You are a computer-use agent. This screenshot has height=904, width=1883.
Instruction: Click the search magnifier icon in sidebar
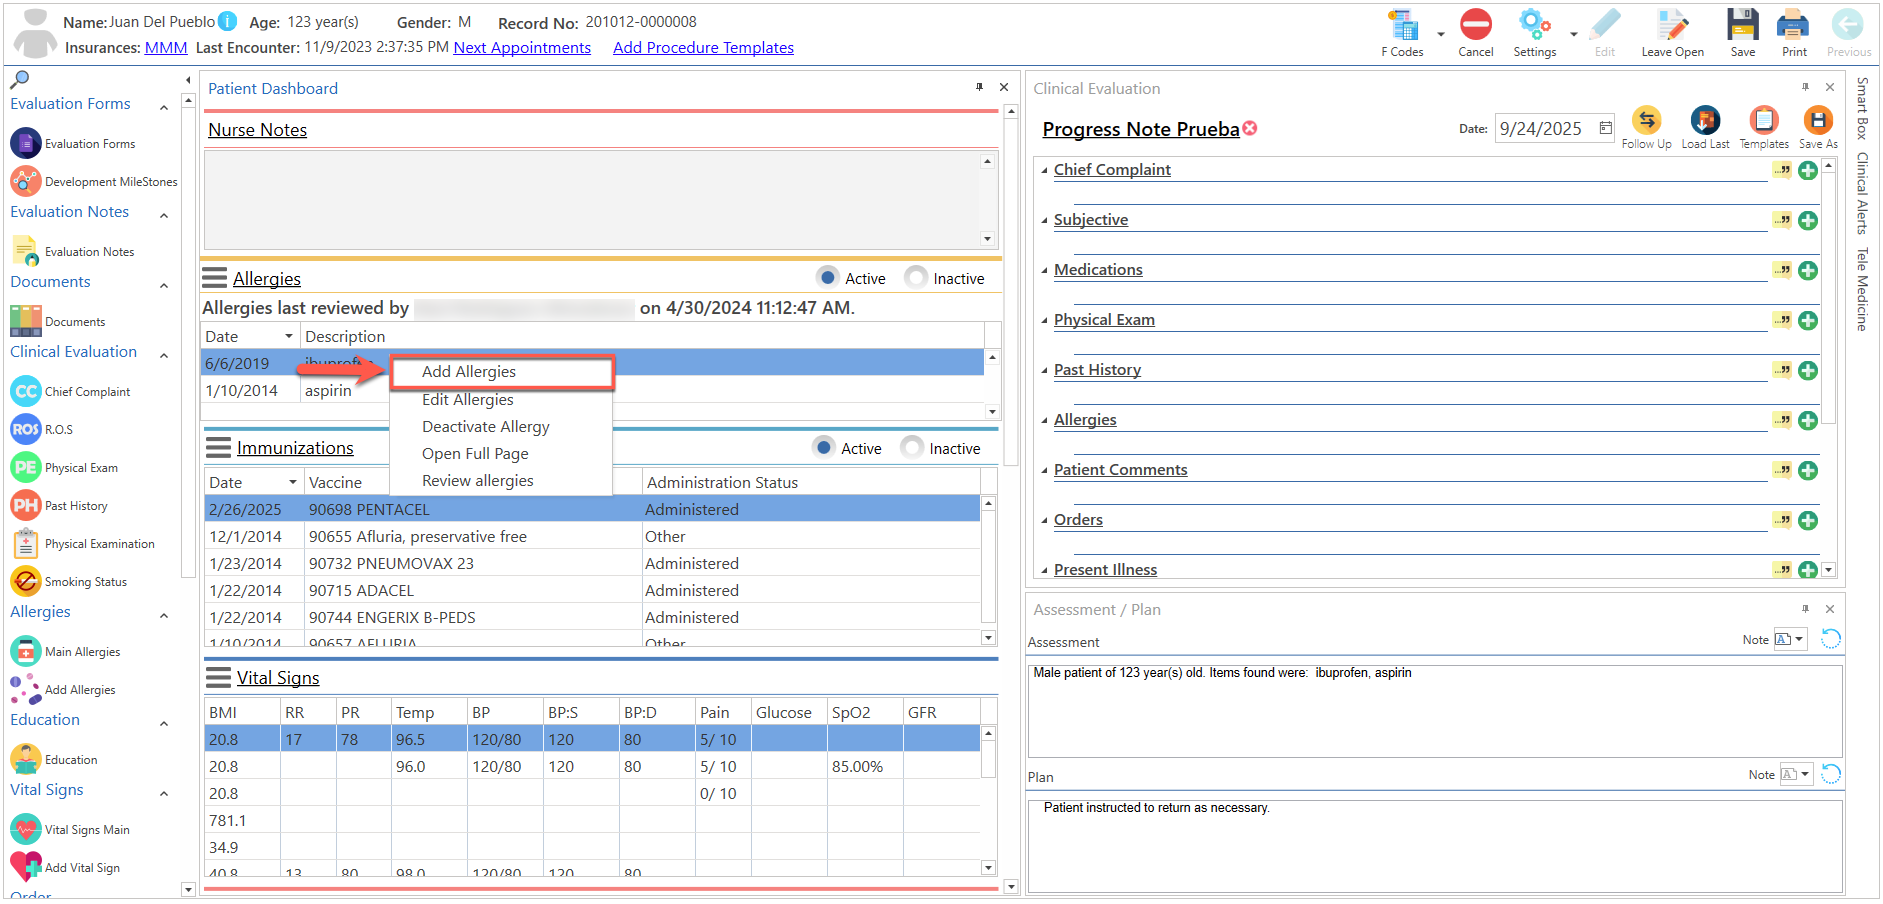[x=19, y=79]
